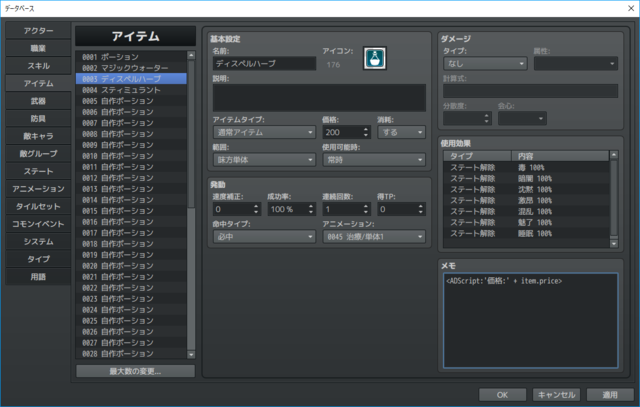
Task: Click the 価格 stepper arrows
Action: (x=365, y=132)
